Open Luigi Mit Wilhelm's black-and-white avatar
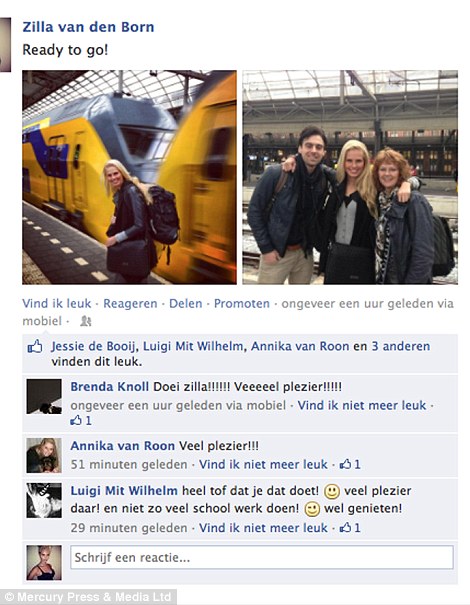The width and height of the screenshot is (470, 605). coord(44,500)
